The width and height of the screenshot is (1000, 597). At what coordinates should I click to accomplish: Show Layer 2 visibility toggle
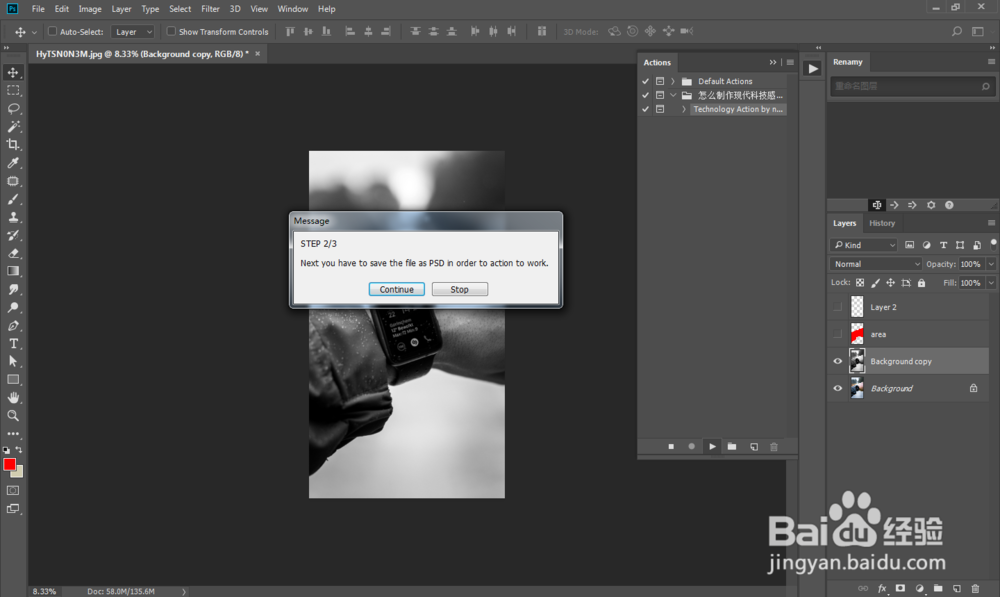click(x=837, y=307)
